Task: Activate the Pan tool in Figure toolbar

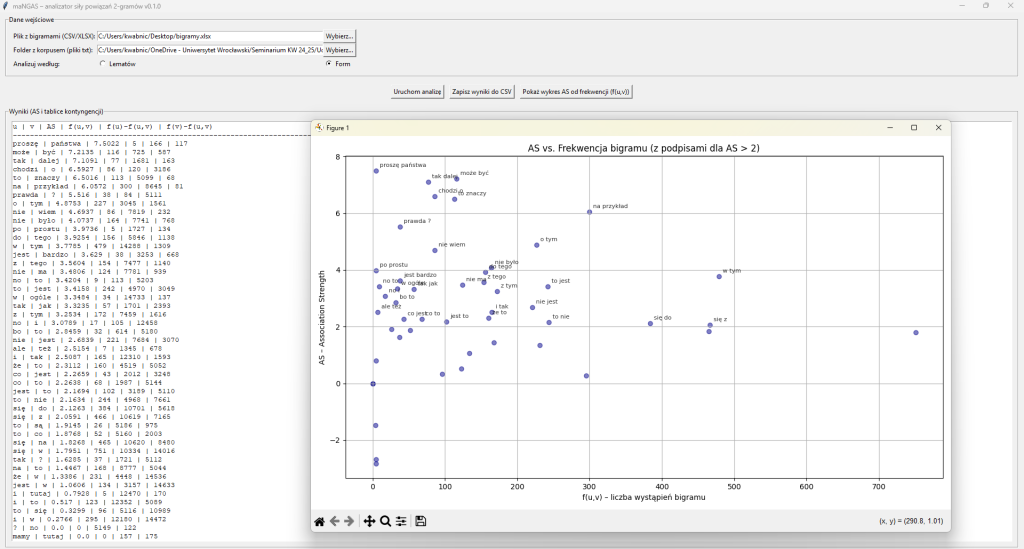Action: click(369, 521)
